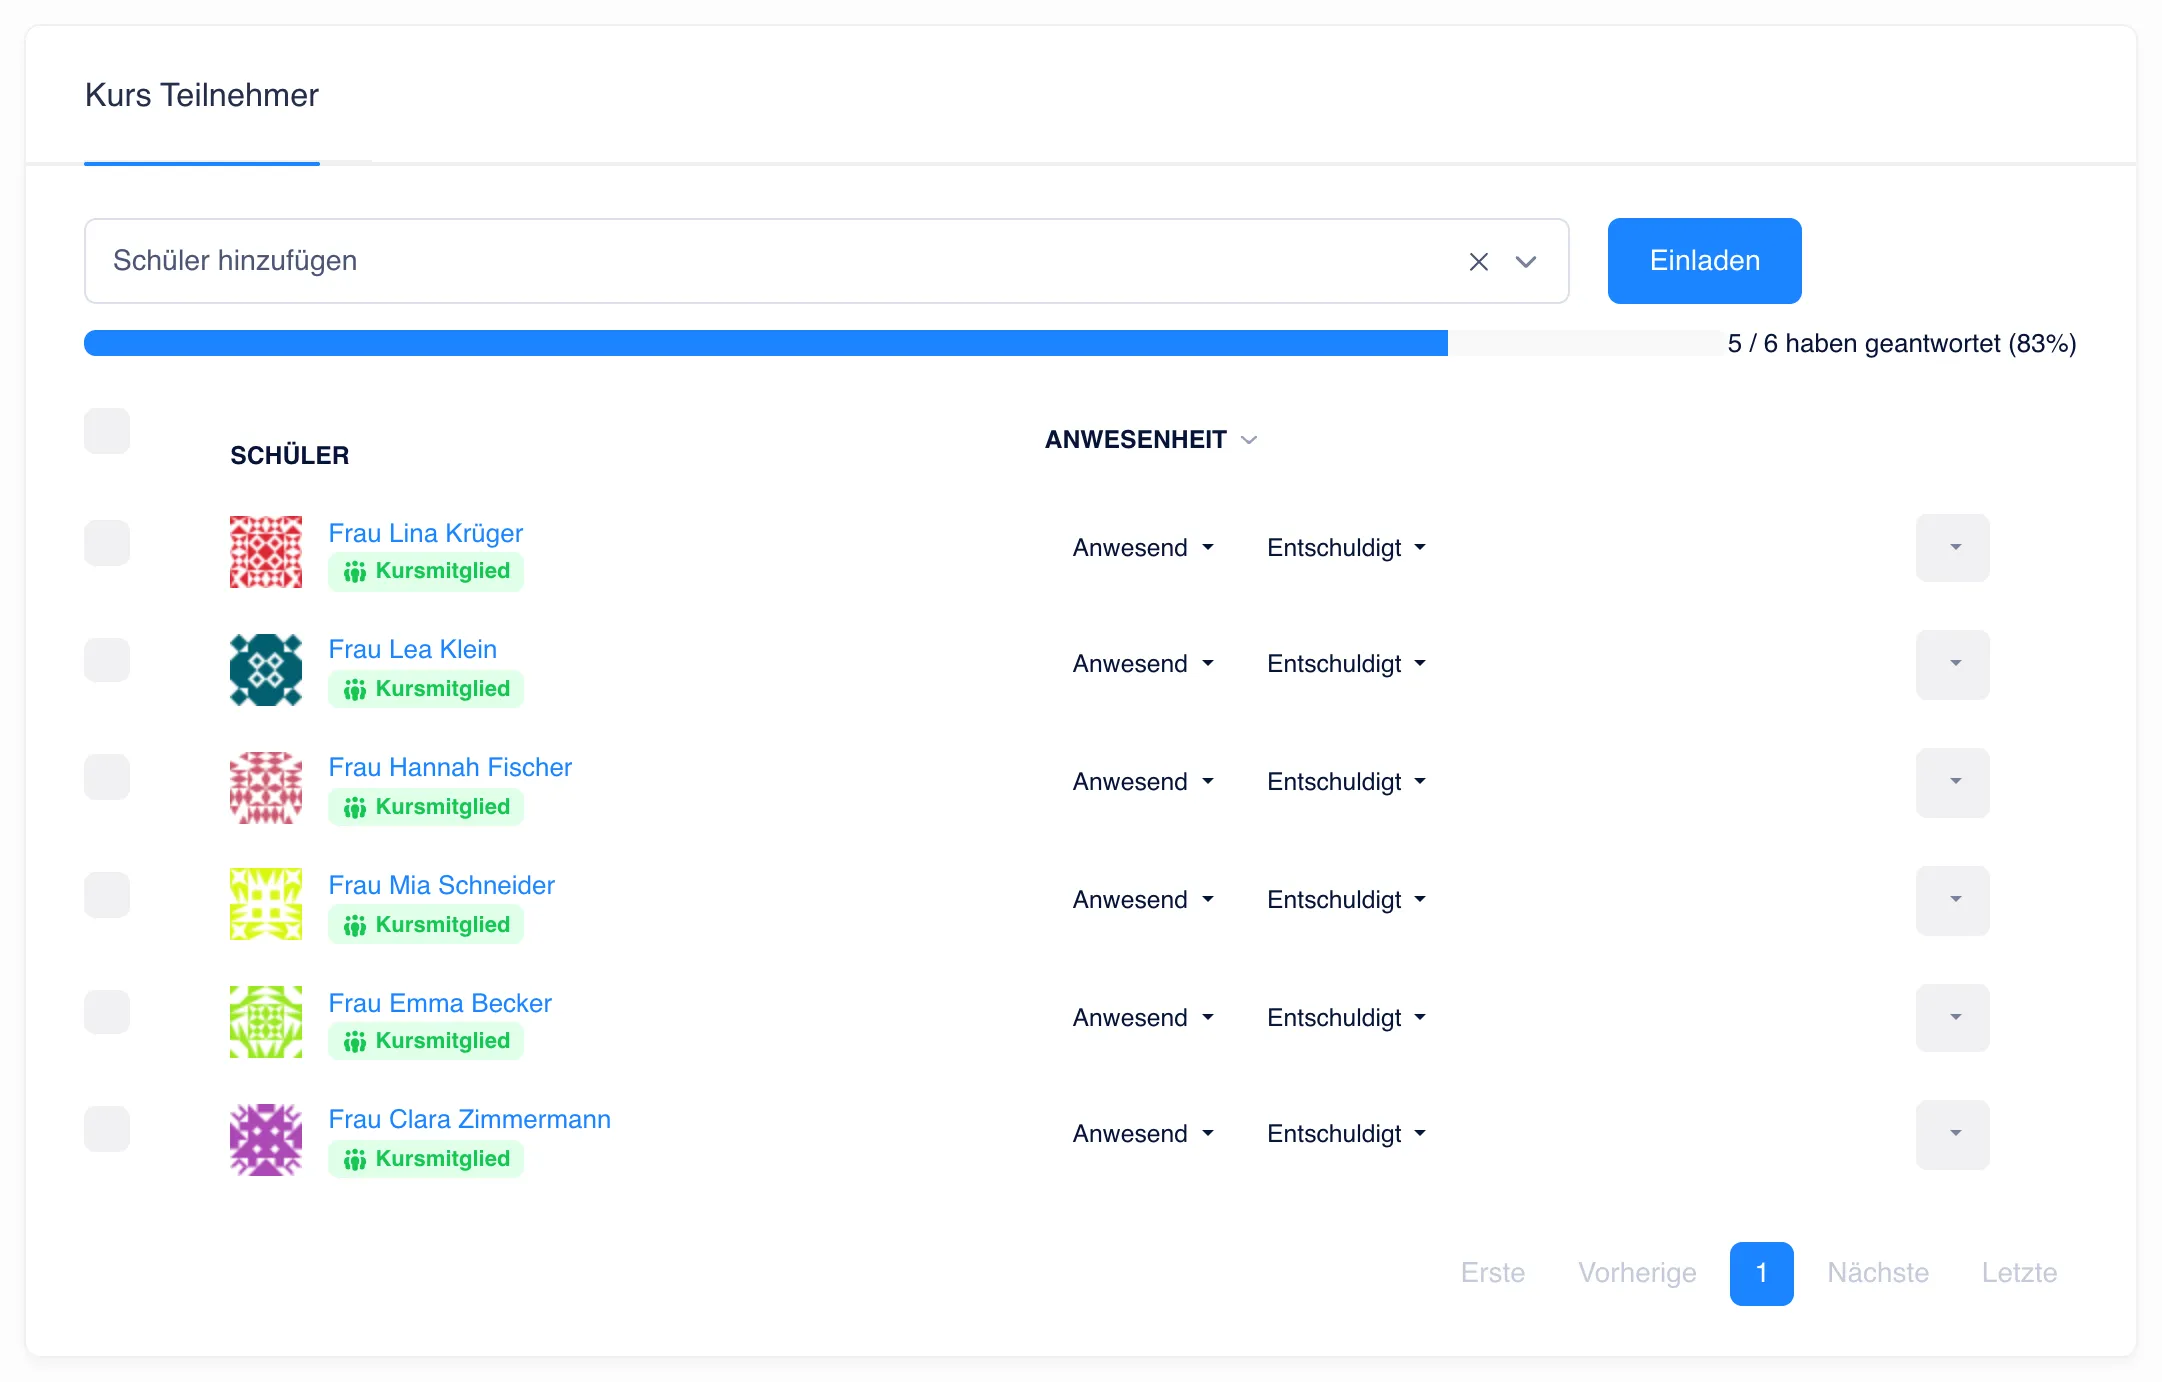2162x1382 pixels.
Task: Clear the Schüler hinzufügen field with X
Action: click(1478, 262)
